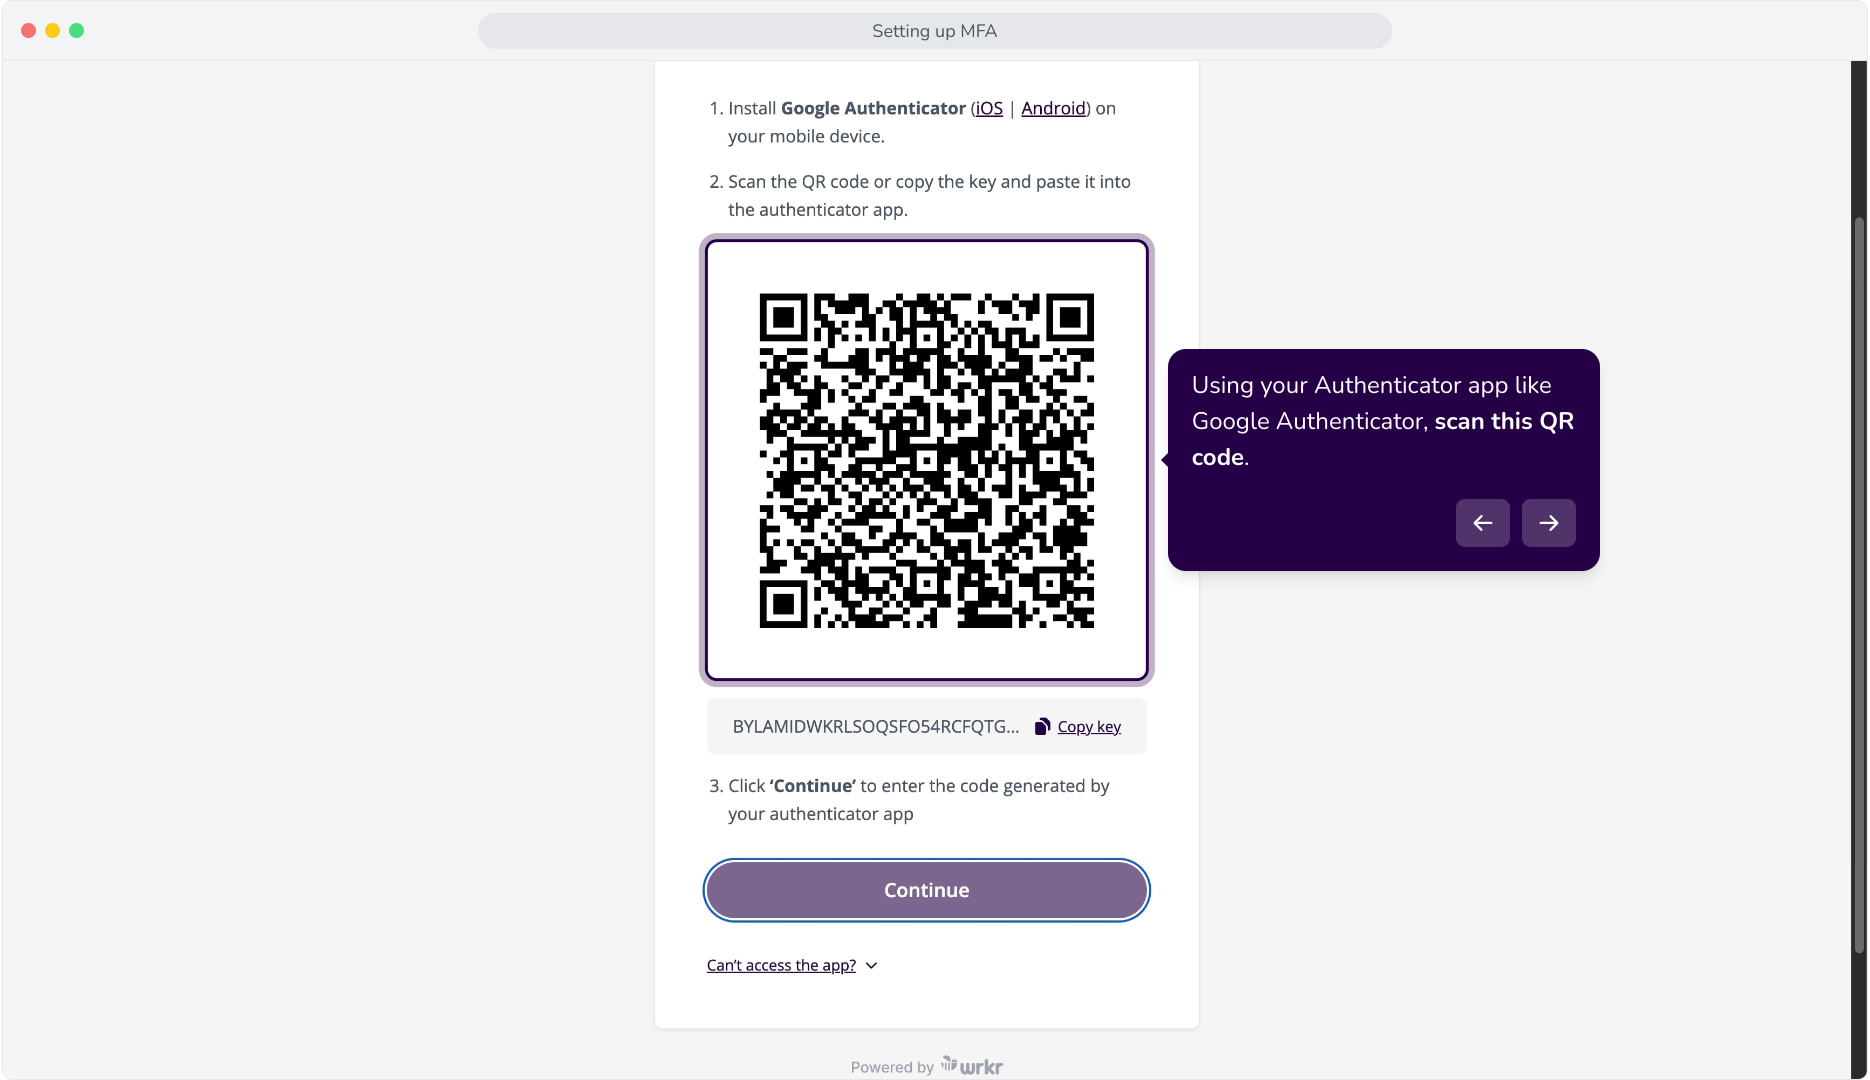Screen dimensions: 1870x1080
Task: Expand the Can't access the app? section
Action: [x=781, y=965]
